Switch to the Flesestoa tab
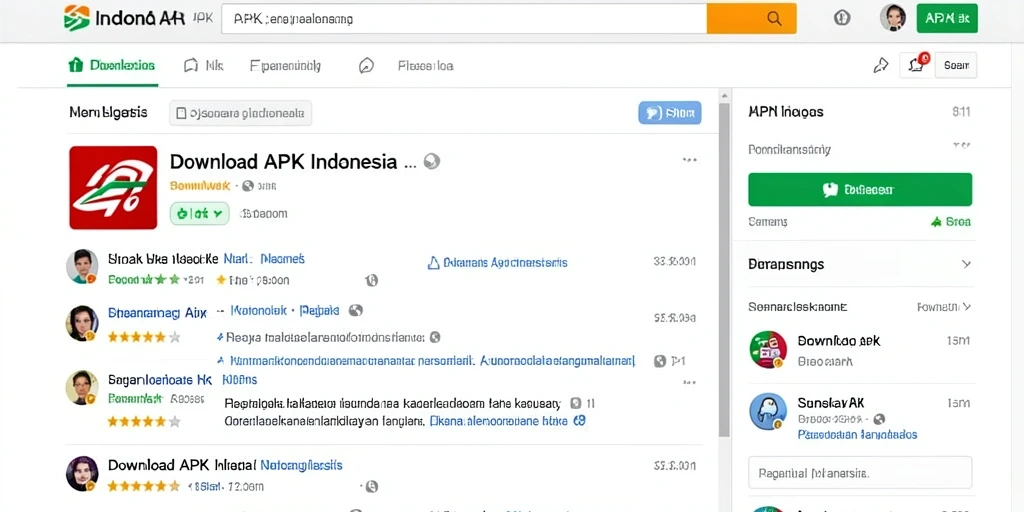The width and height of the screenshot is (1024, 512). pyautogui.click(x=425, y=65)
